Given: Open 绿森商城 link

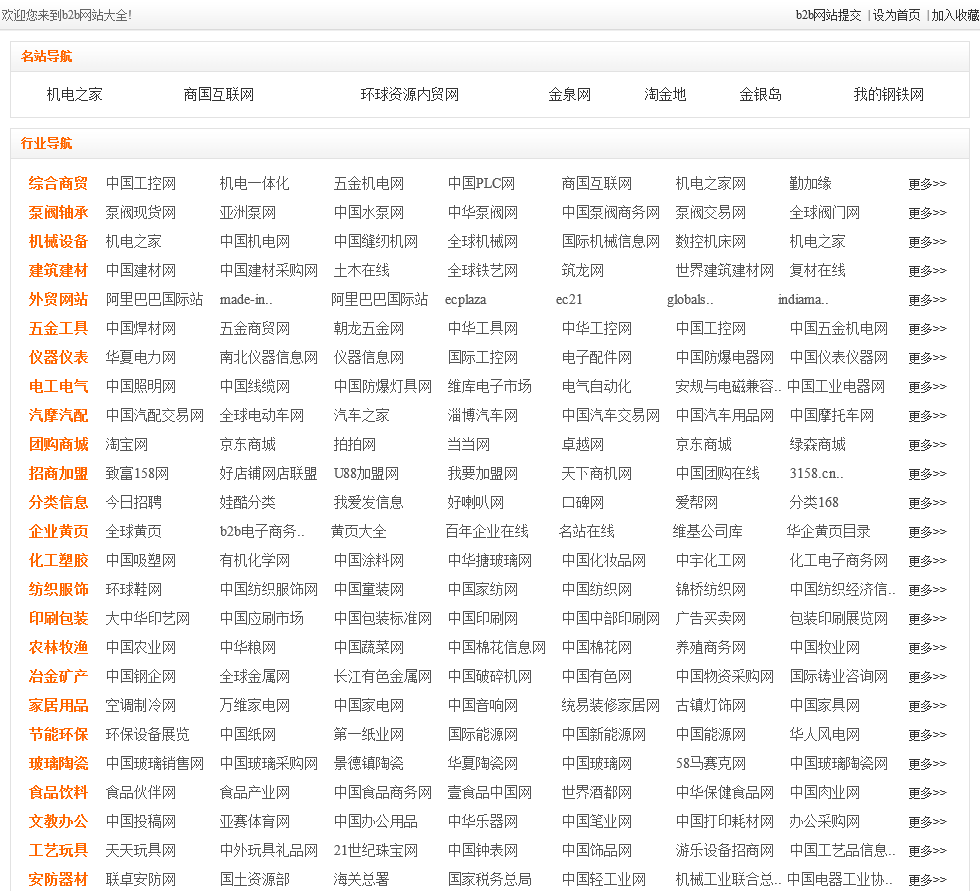Looking at the screenshot, I should point(818,444).
